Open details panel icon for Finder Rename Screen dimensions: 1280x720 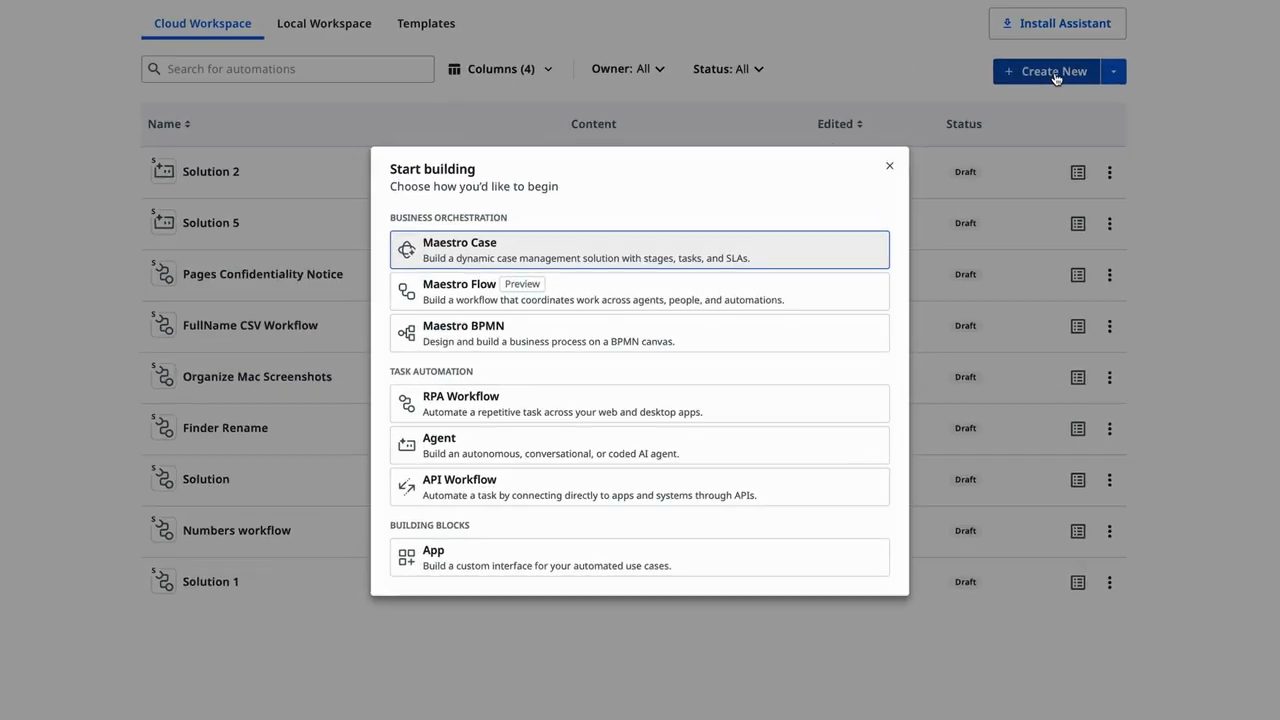[1078, 429]
